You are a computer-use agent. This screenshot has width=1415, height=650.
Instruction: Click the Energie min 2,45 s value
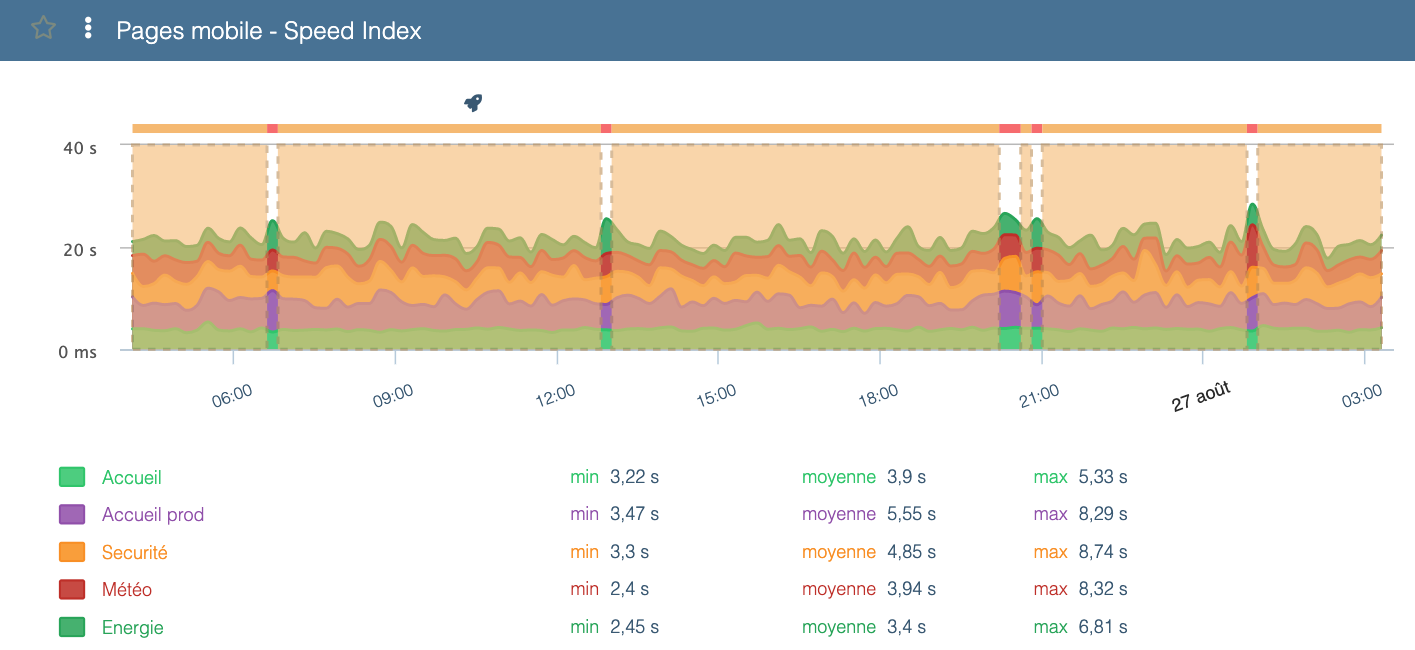[x=634, y=627]
